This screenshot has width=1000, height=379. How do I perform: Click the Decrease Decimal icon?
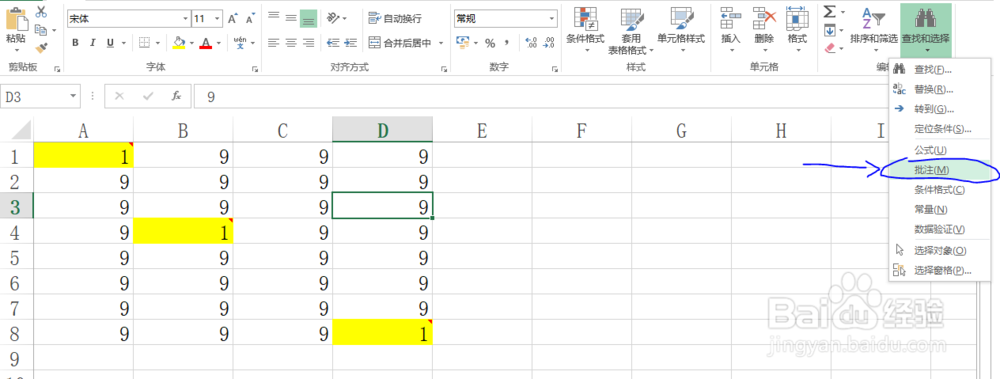point(548,43)
